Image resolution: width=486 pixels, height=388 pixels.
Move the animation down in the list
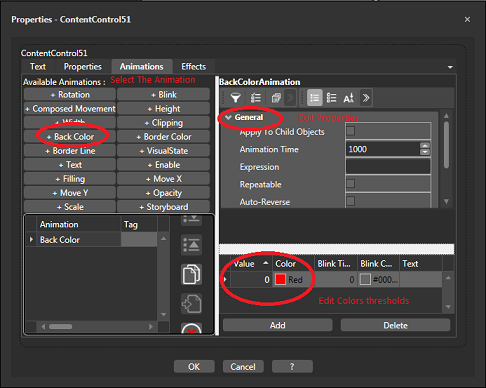[x=191, y=219]
